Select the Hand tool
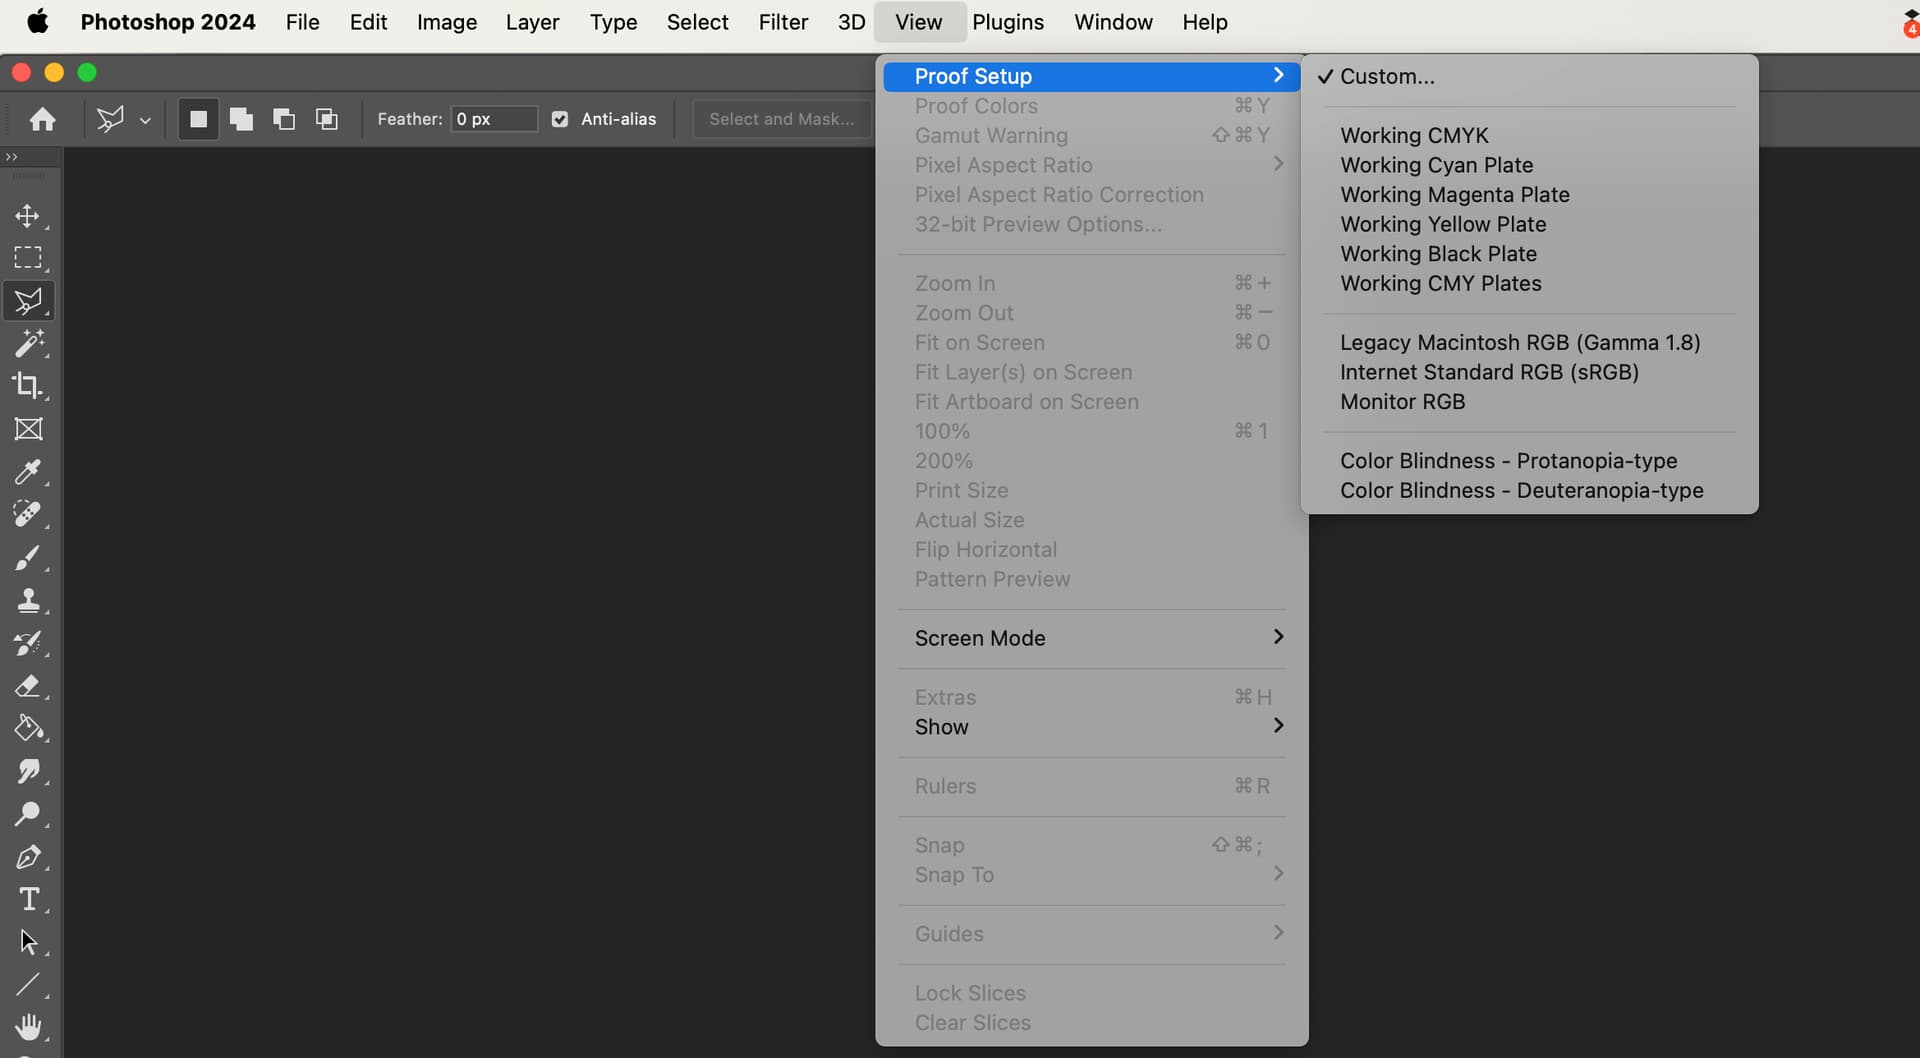The height and width of the screenshot is (1058, 1920). pos(28,1027)
